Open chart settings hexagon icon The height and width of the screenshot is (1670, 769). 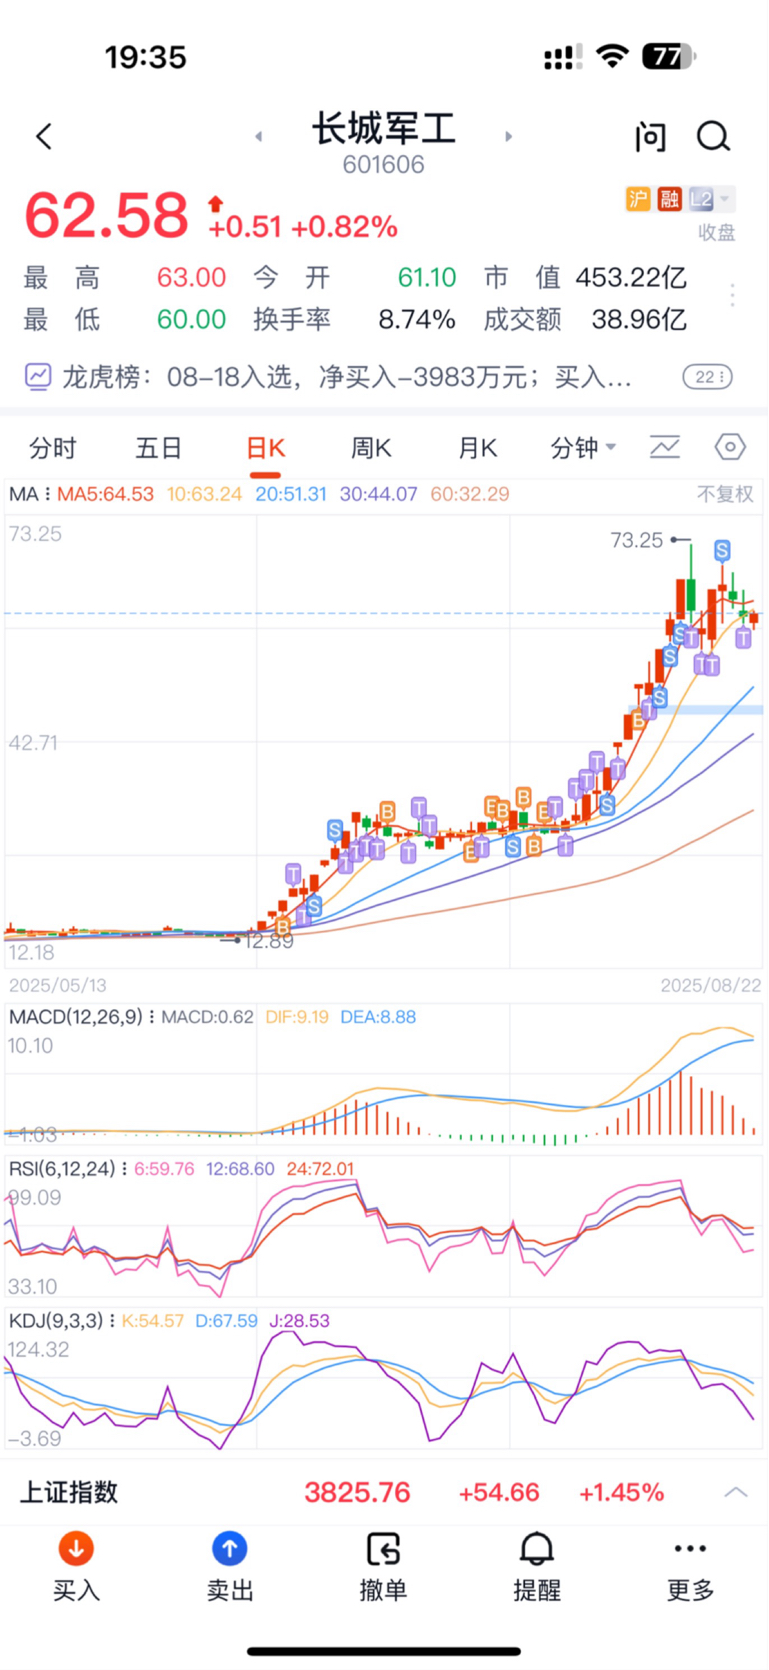[730, 447]
